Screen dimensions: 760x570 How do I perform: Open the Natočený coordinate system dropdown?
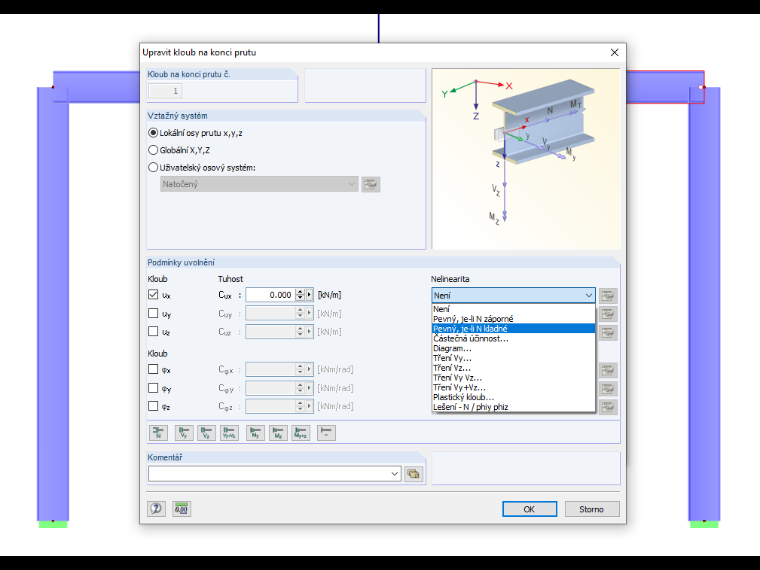coord(259,184)
